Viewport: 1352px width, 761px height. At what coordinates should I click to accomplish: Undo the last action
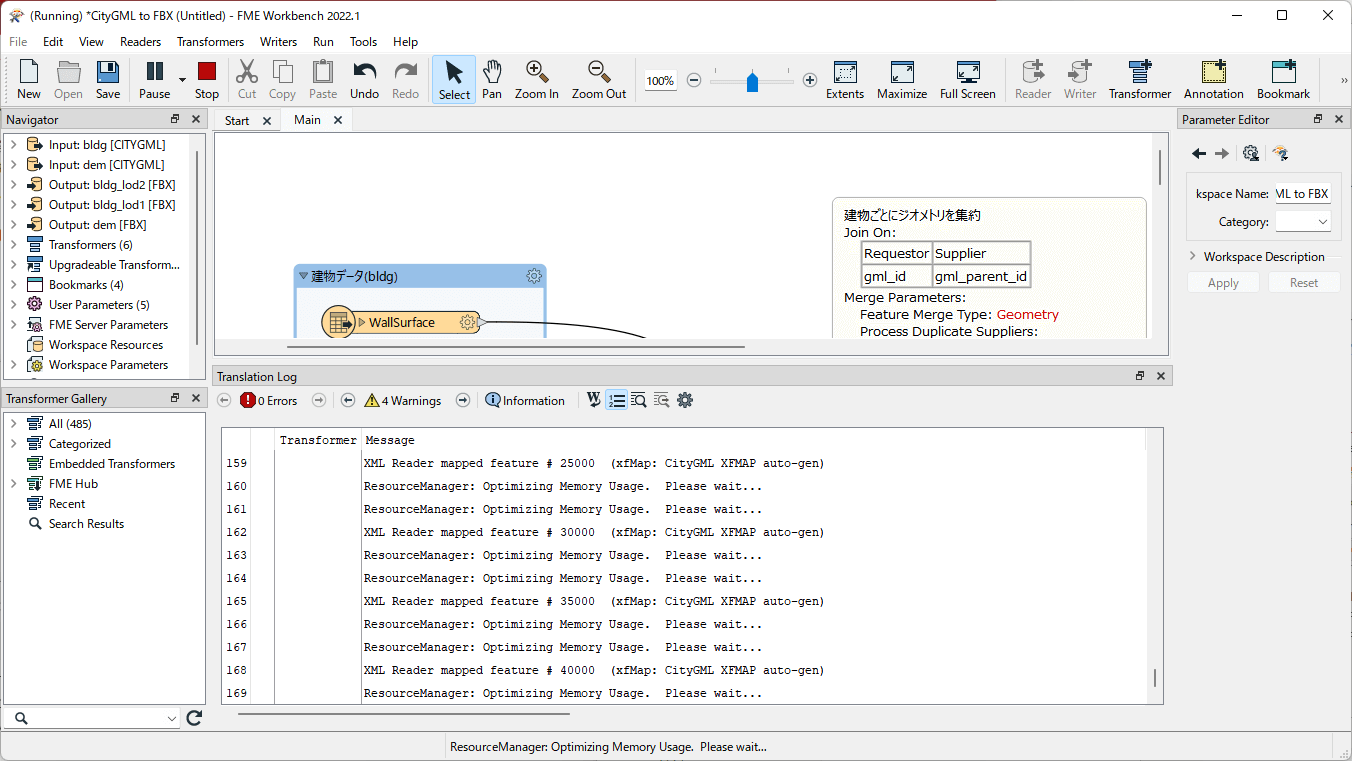[364, 80]
